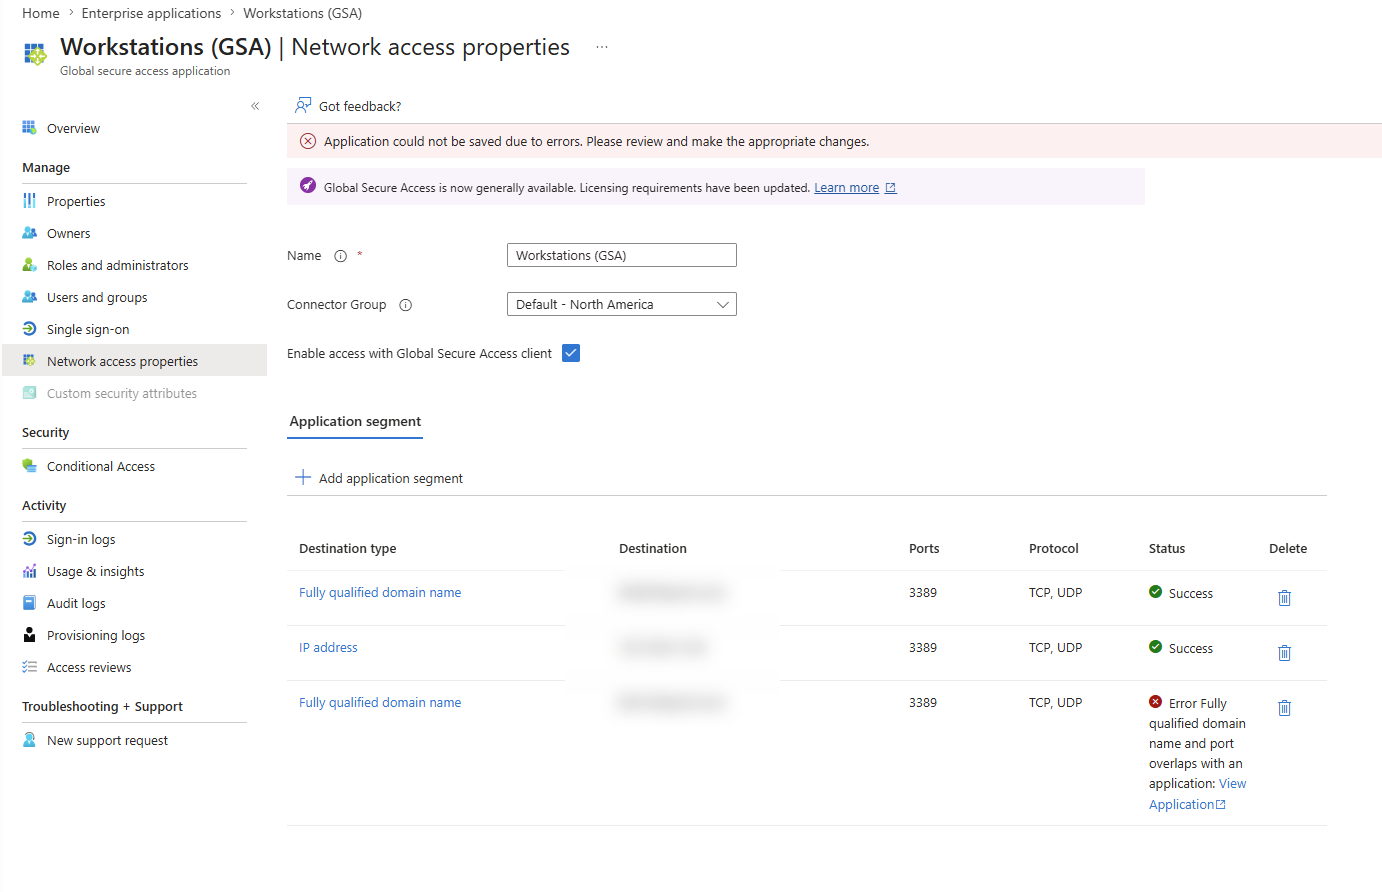Click the green Success icon on the first row
This screenshot has height=892, width=1382.
[x=1156, y=592]
